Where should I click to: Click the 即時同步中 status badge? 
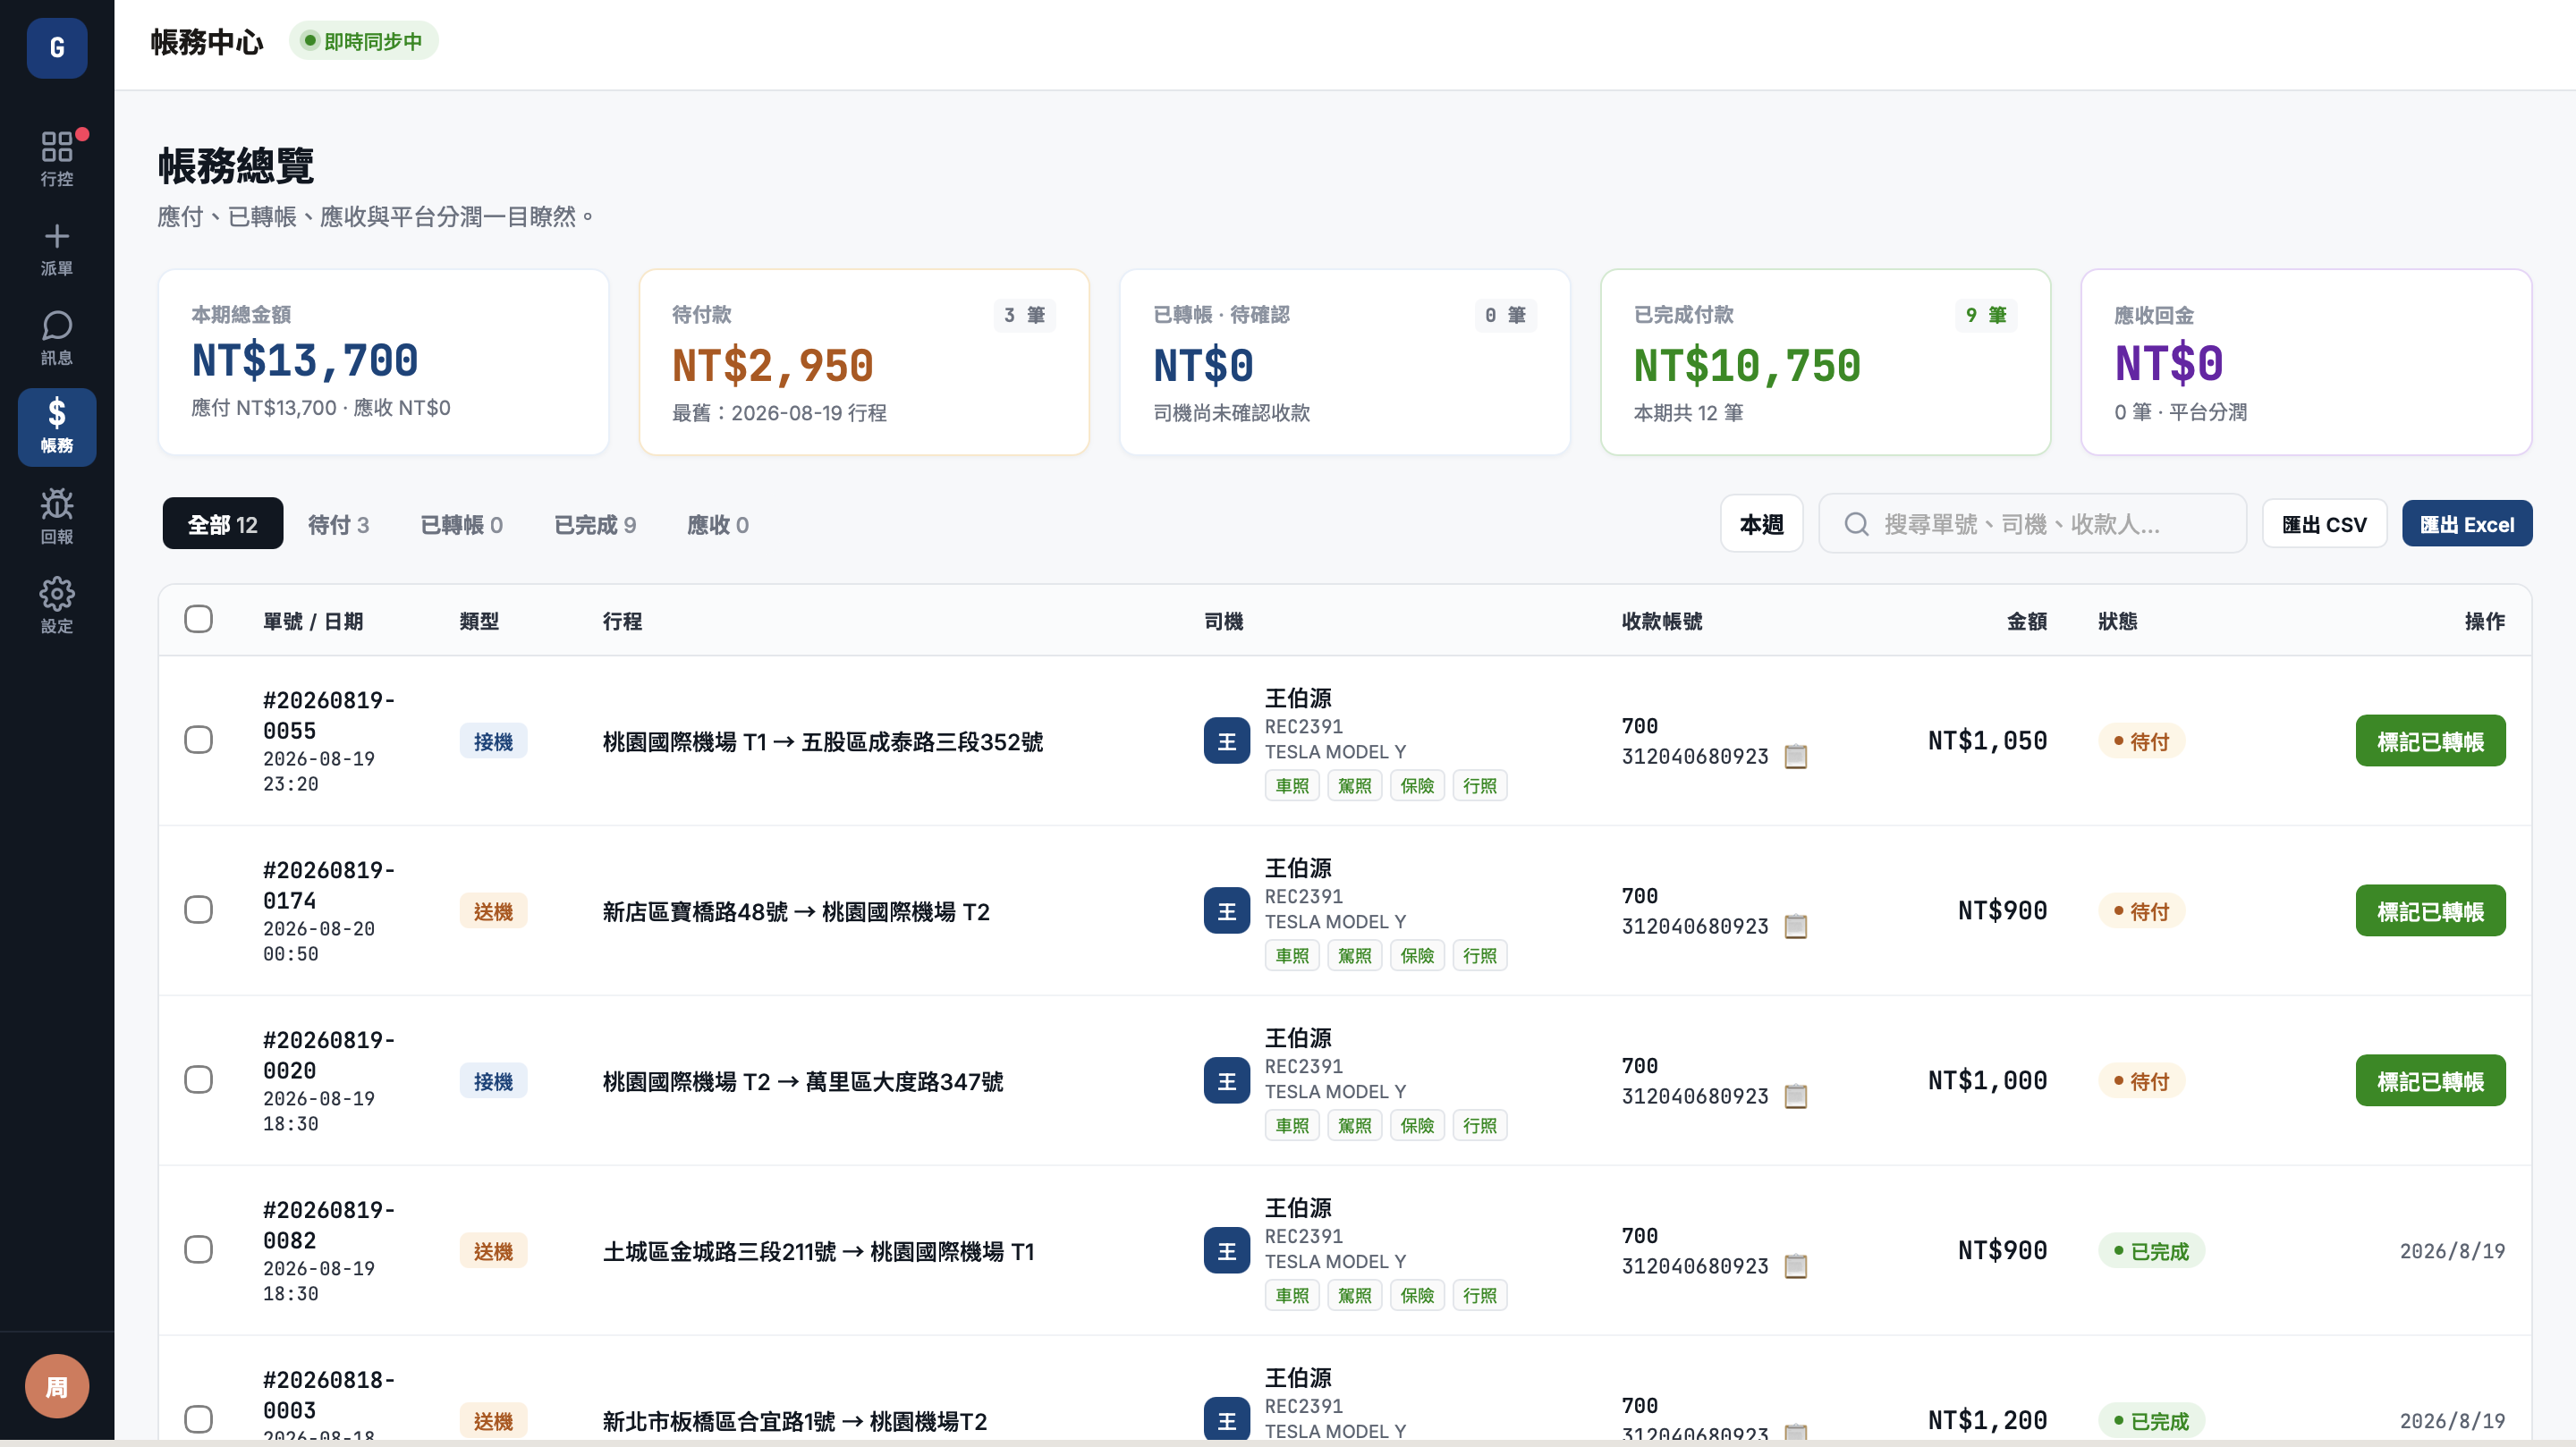coord(364,41)
